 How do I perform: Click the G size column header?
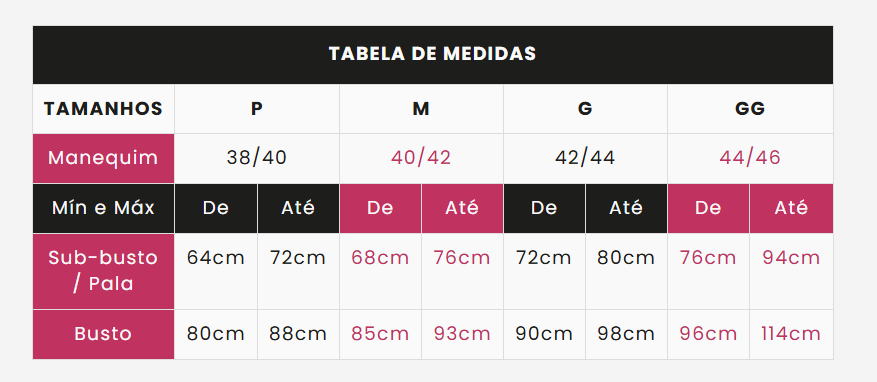585,109
